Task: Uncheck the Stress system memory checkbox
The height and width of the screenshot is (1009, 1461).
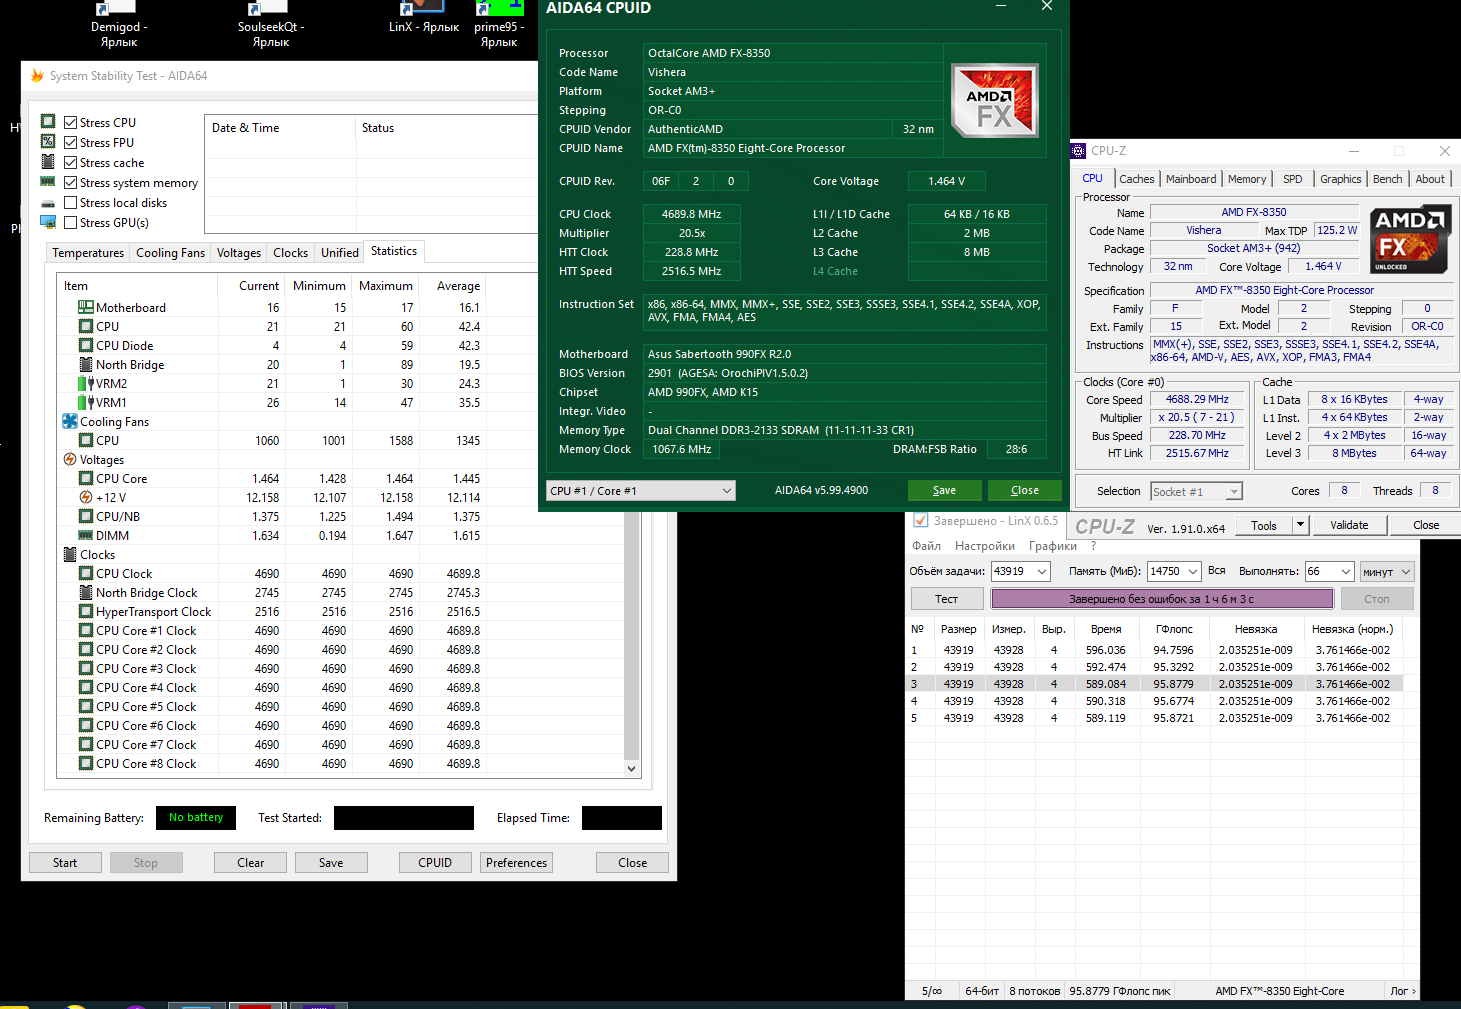Action: 71,183
